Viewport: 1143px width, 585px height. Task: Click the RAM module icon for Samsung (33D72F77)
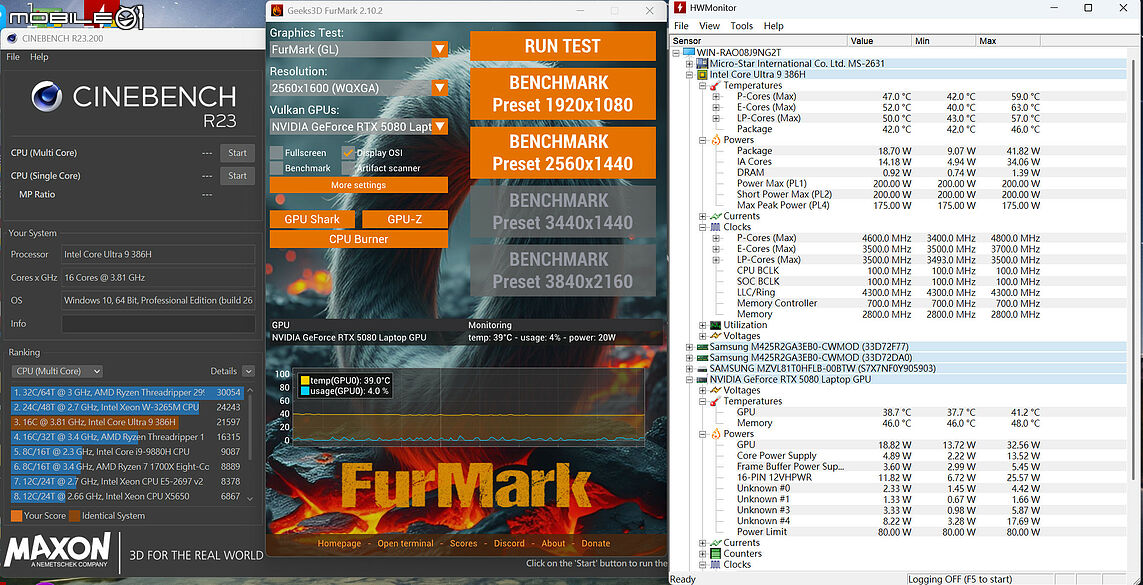[x=703, y=347]
